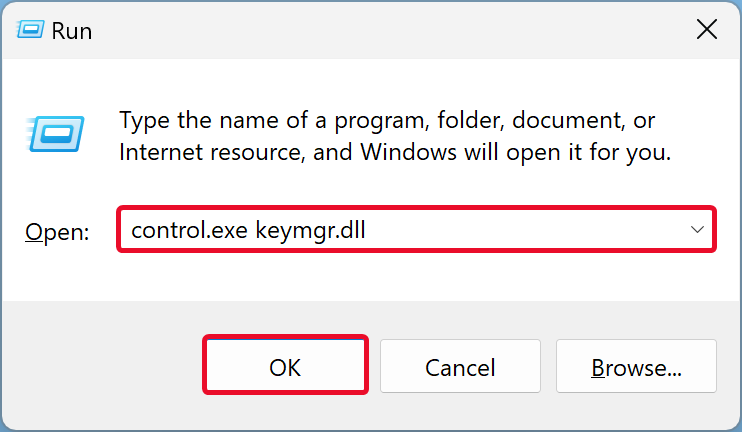Click empty footer area left of OK
742x432 pixels.
point(100,367)
